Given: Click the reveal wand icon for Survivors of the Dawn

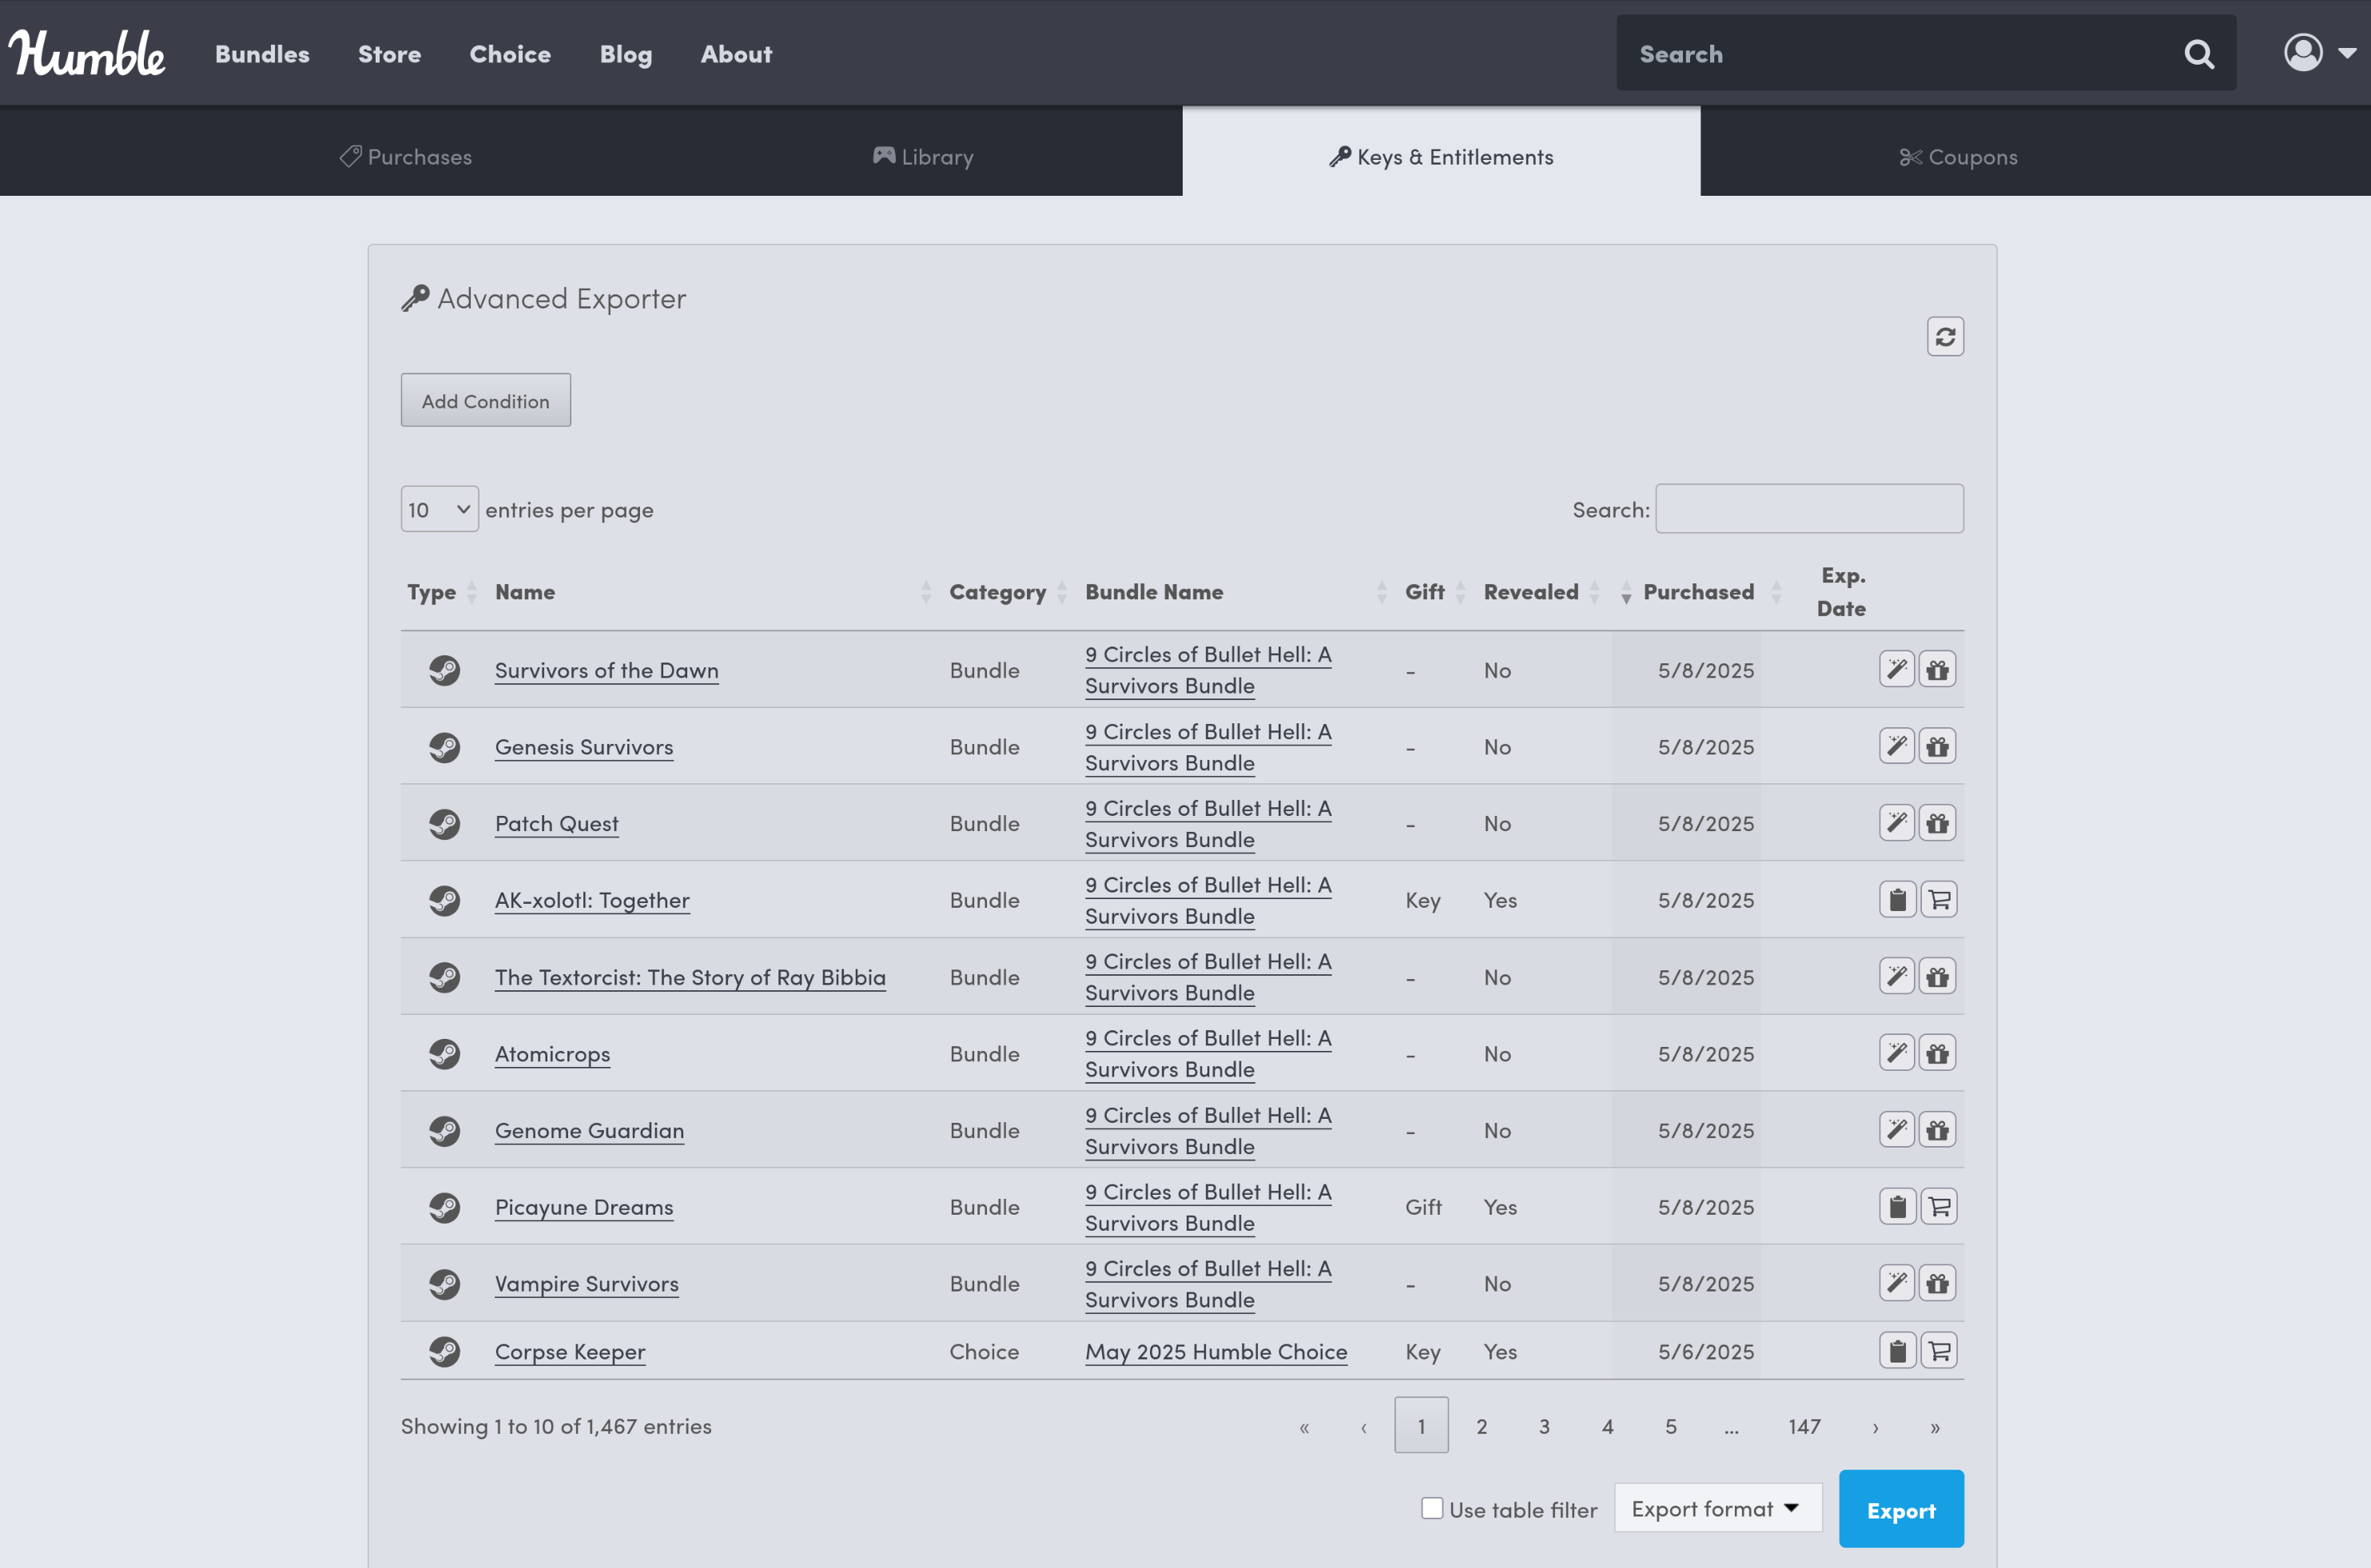Looking at the screenshot, I should coord(1895,670).
